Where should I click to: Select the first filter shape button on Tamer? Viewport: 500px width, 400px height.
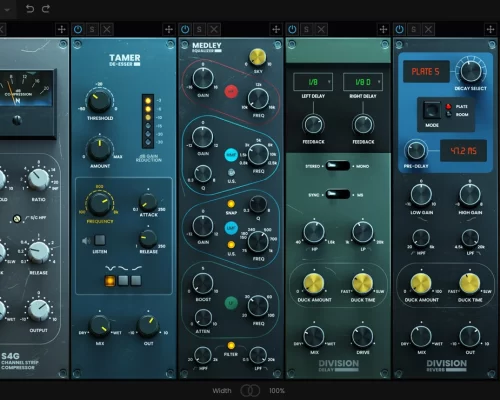point(110,281)
